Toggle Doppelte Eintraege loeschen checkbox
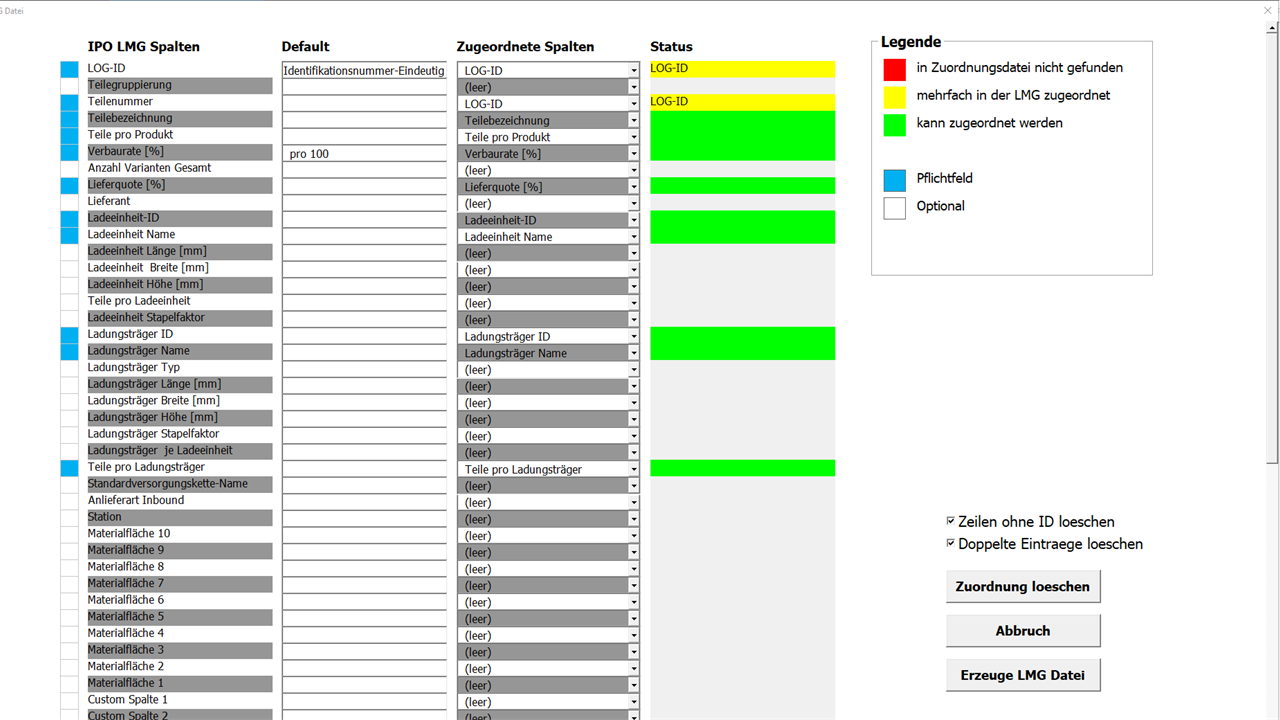The height and width of the screenshot is (720, 1280). 951,543
